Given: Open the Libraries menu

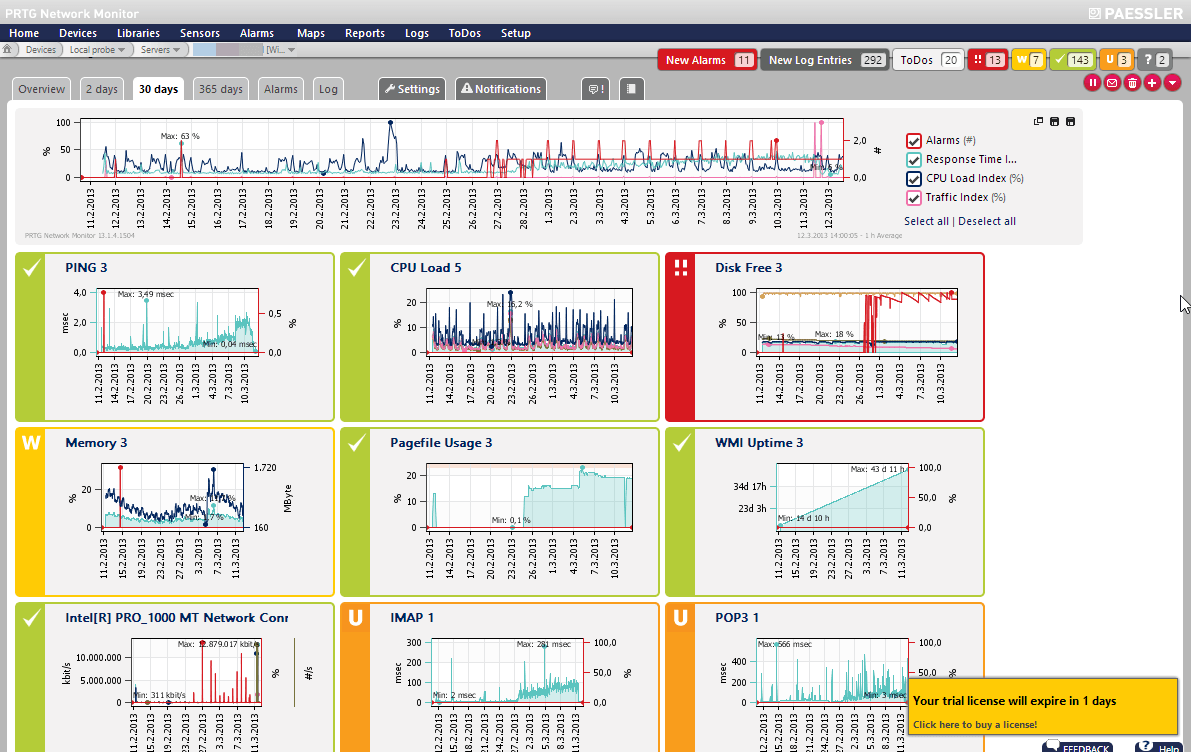Looking at the screenshot, I should (138, 33).
